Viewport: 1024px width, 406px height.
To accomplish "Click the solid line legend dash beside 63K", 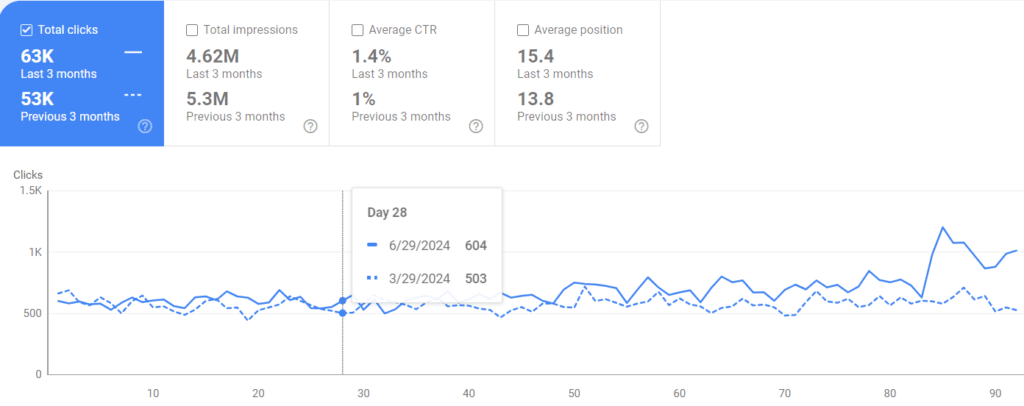I will pos(133,52).
